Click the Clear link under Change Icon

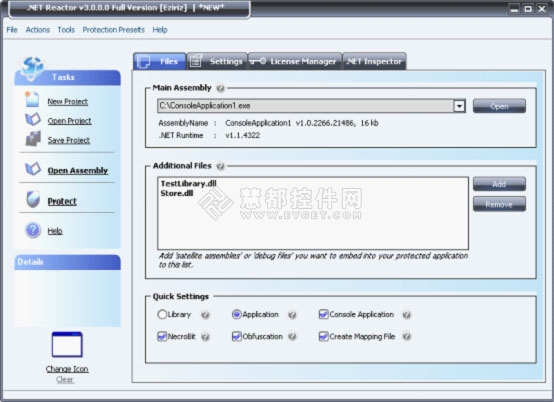point(65,379)
